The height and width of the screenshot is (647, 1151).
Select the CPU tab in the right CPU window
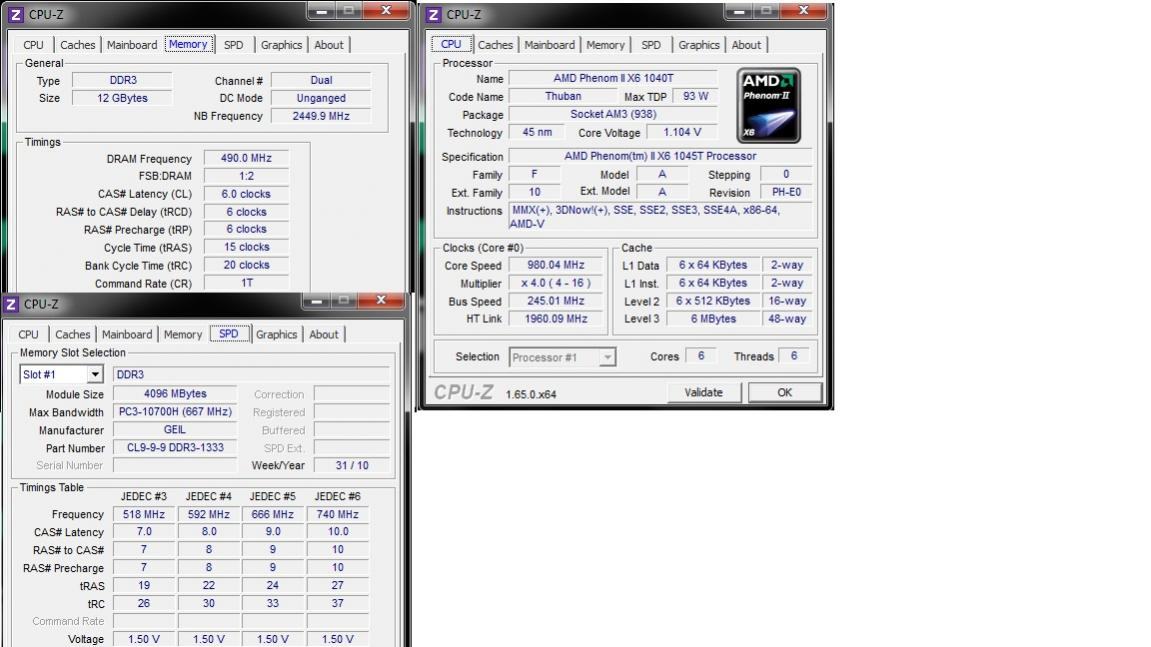(x=451, y=44)
